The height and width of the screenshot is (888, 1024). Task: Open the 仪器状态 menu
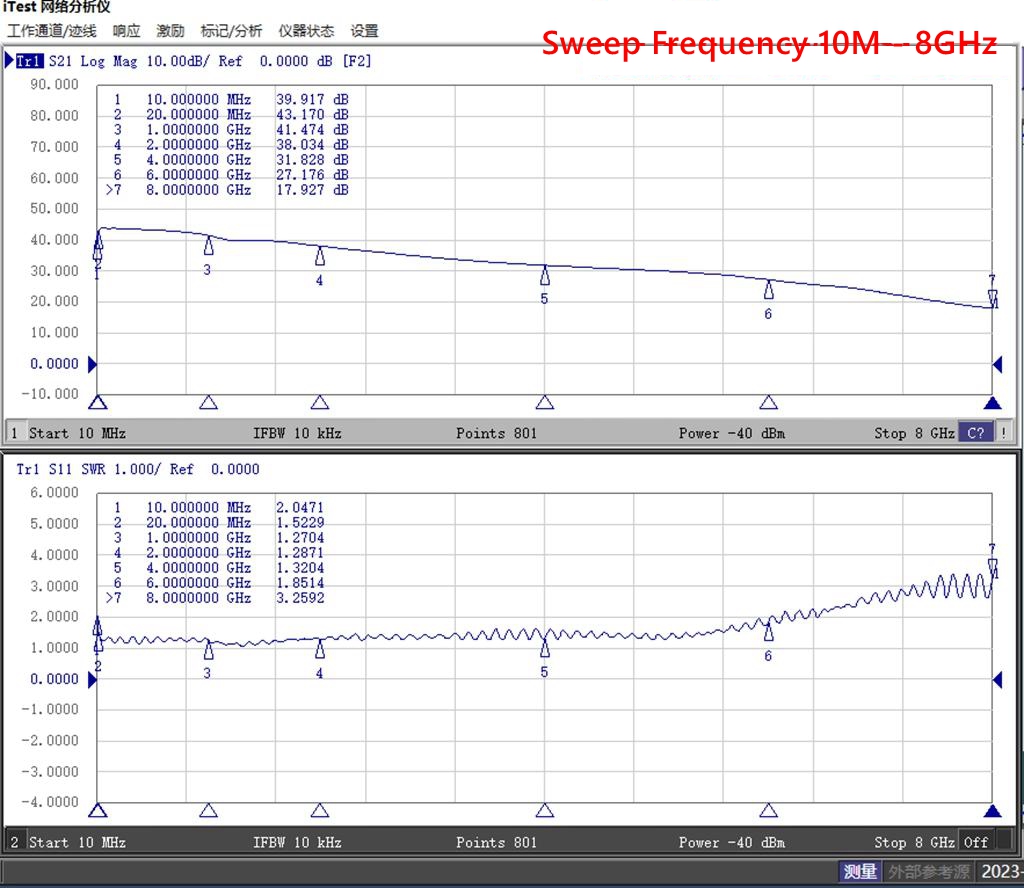click(x=306, y=31)
